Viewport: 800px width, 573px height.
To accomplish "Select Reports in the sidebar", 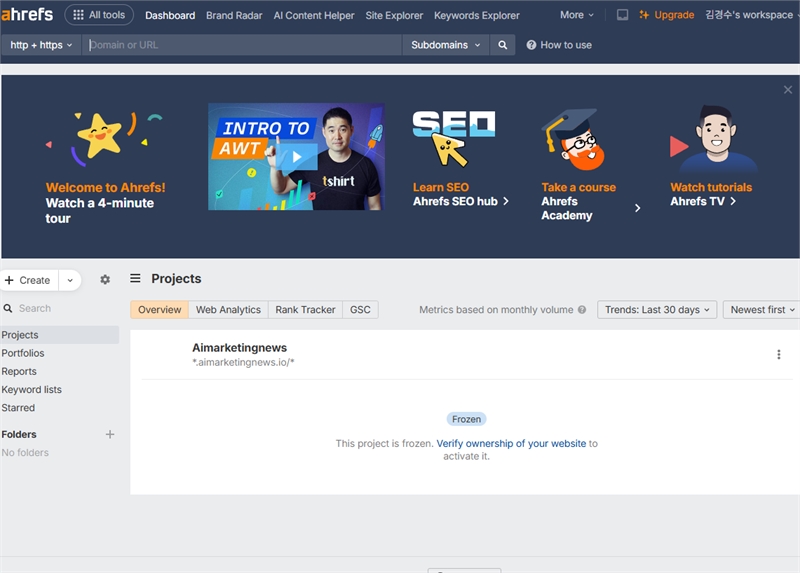I will [19, 371].
